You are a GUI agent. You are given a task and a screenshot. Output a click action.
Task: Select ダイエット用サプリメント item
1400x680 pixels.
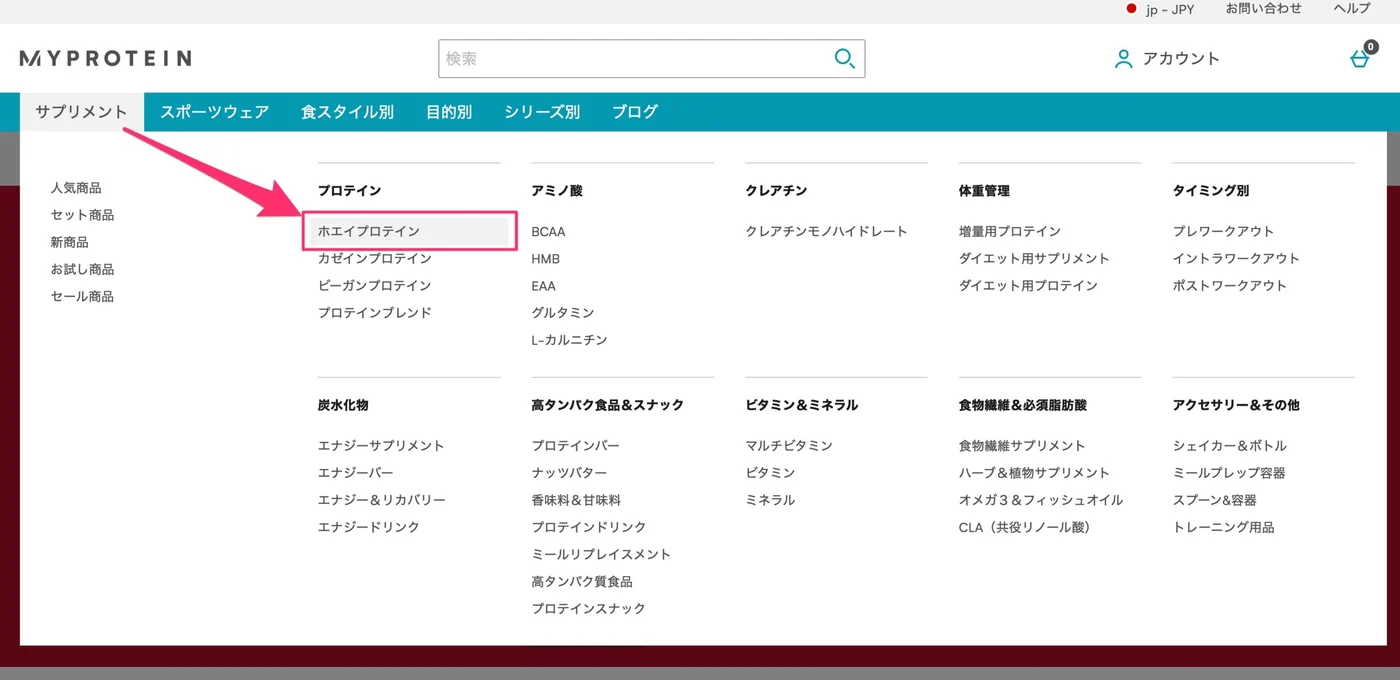pos(1034,258)
